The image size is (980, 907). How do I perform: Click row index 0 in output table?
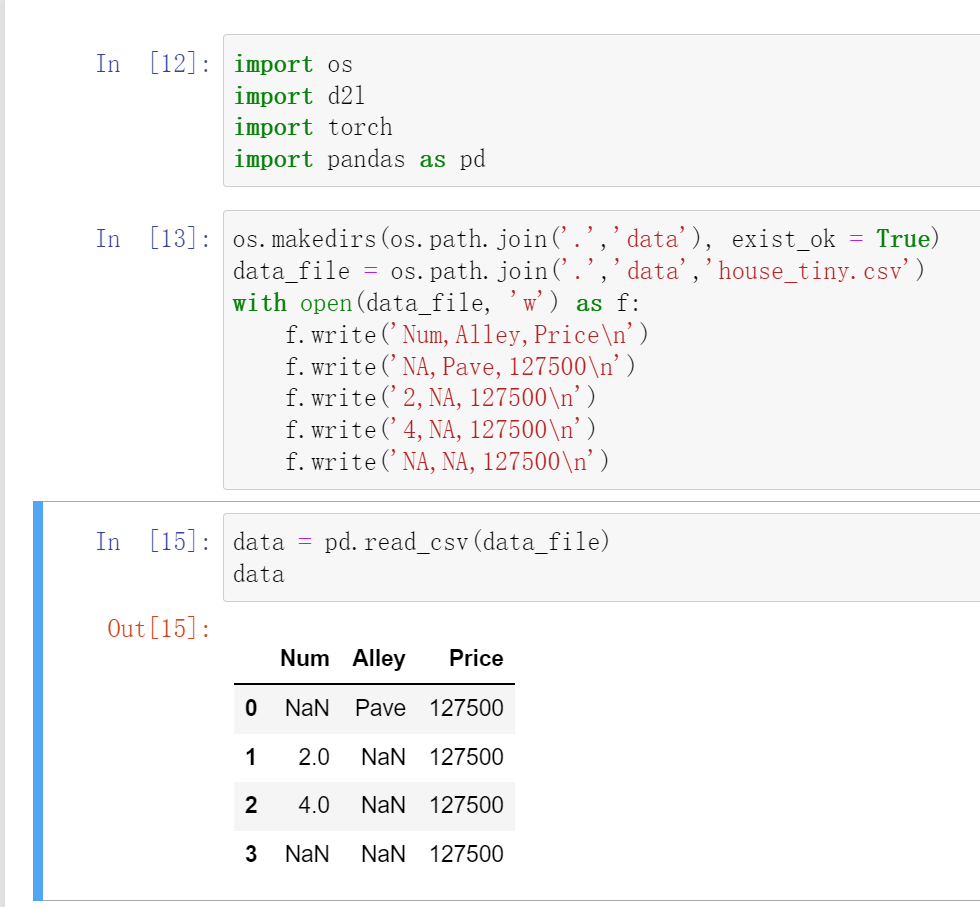(251, 708)
